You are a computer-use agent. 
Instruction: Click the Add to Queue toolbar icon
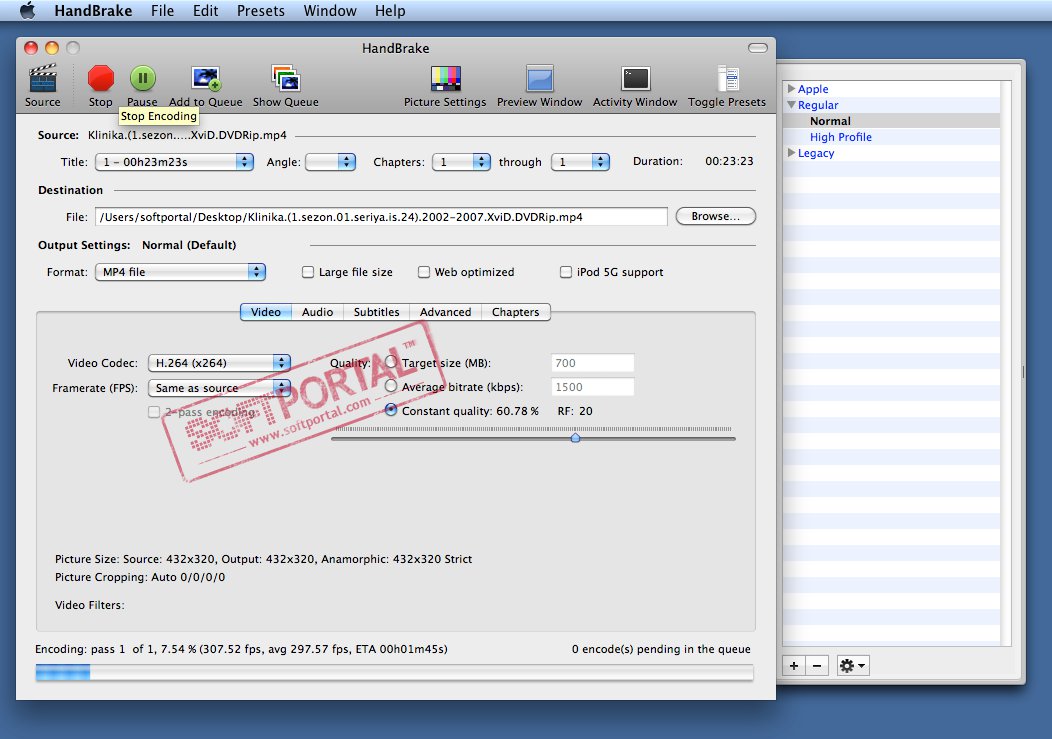(x=205, y=79)
